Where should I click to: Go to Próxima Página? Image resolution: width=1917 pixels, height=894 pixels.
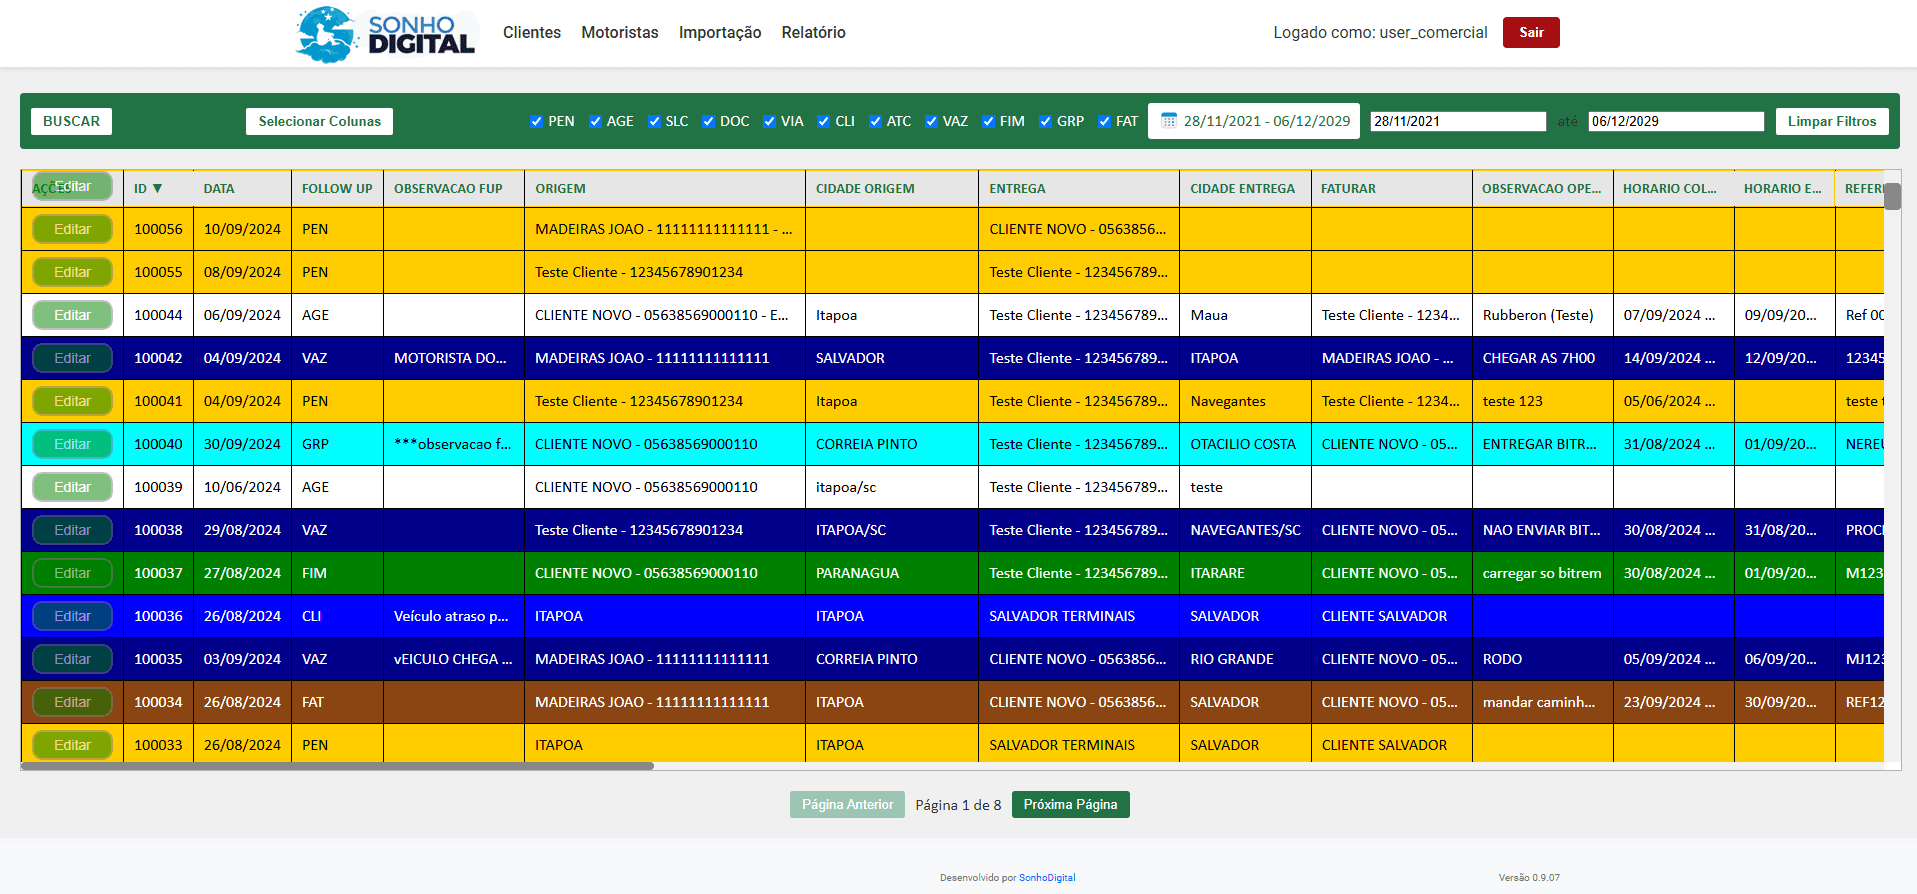(1070, 805)
